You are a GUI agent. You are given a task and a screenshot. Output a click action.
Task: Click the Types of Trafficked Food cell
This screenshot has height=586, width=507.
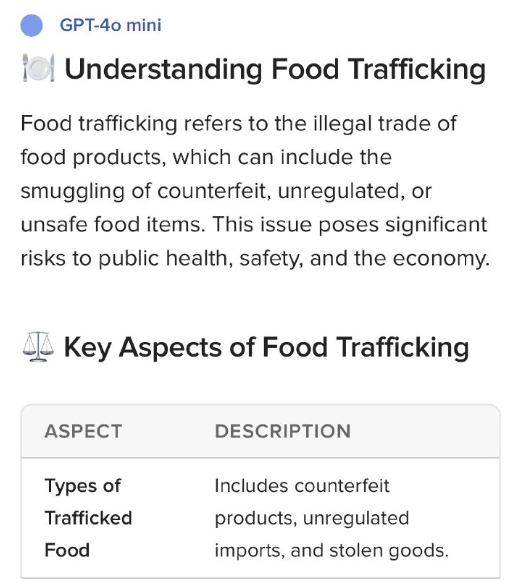pyautogui.click(x=88, y=518)
